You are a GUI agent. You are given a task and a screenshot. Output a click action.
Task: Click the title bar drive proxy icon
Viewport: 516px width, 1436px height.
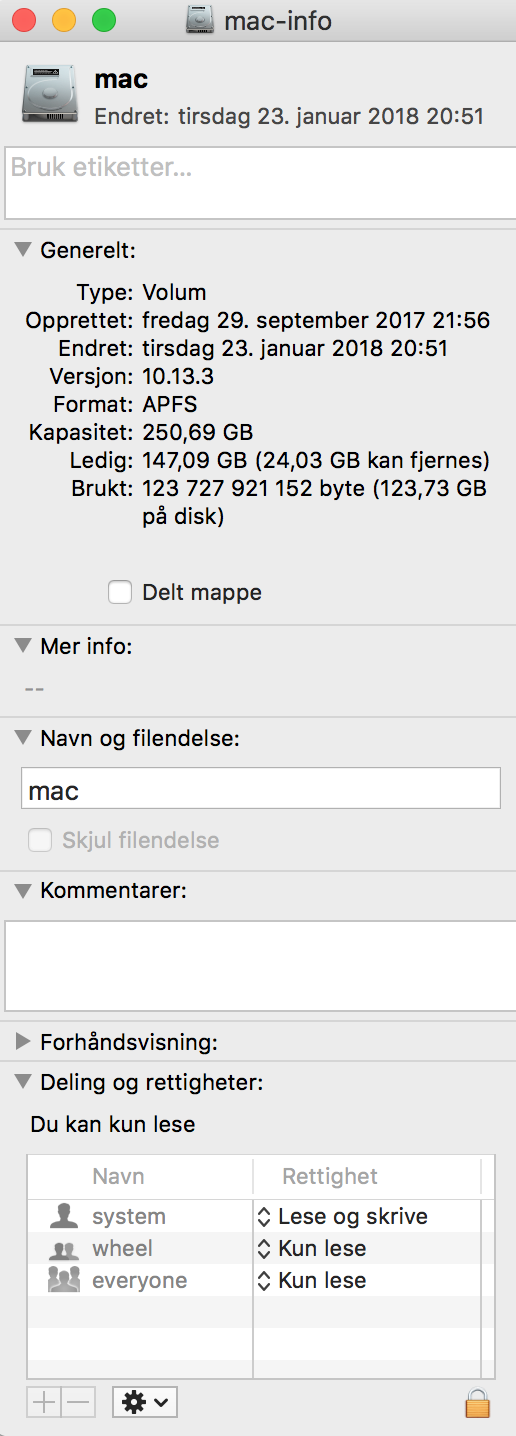[201, 20]
